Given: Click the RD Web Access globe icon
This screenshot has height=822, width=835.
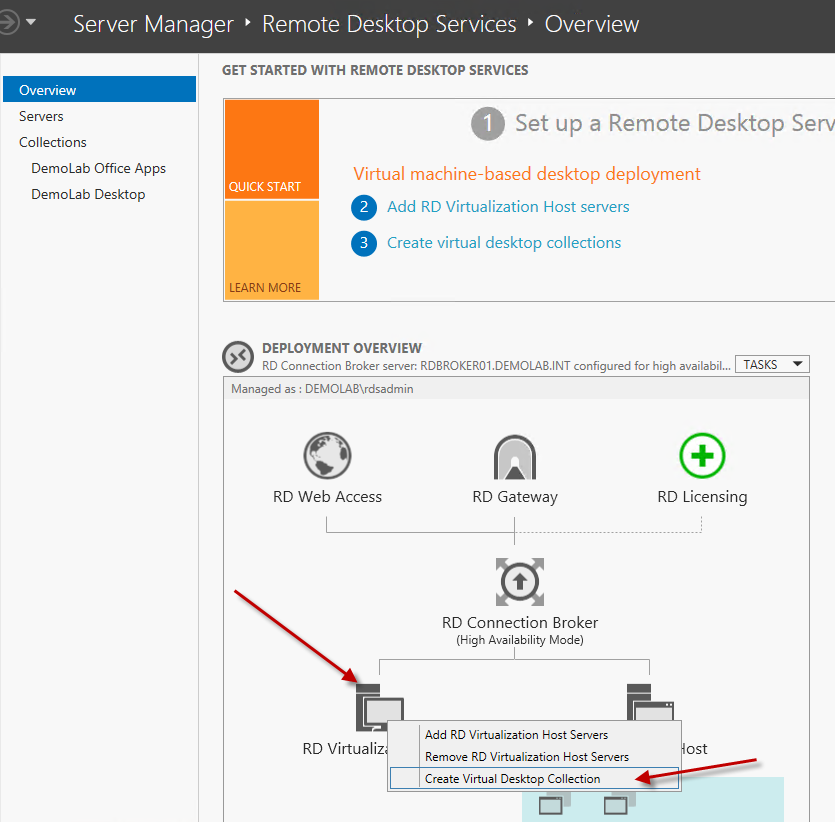Looking at the screenshot, I should (x=327, y=457).
